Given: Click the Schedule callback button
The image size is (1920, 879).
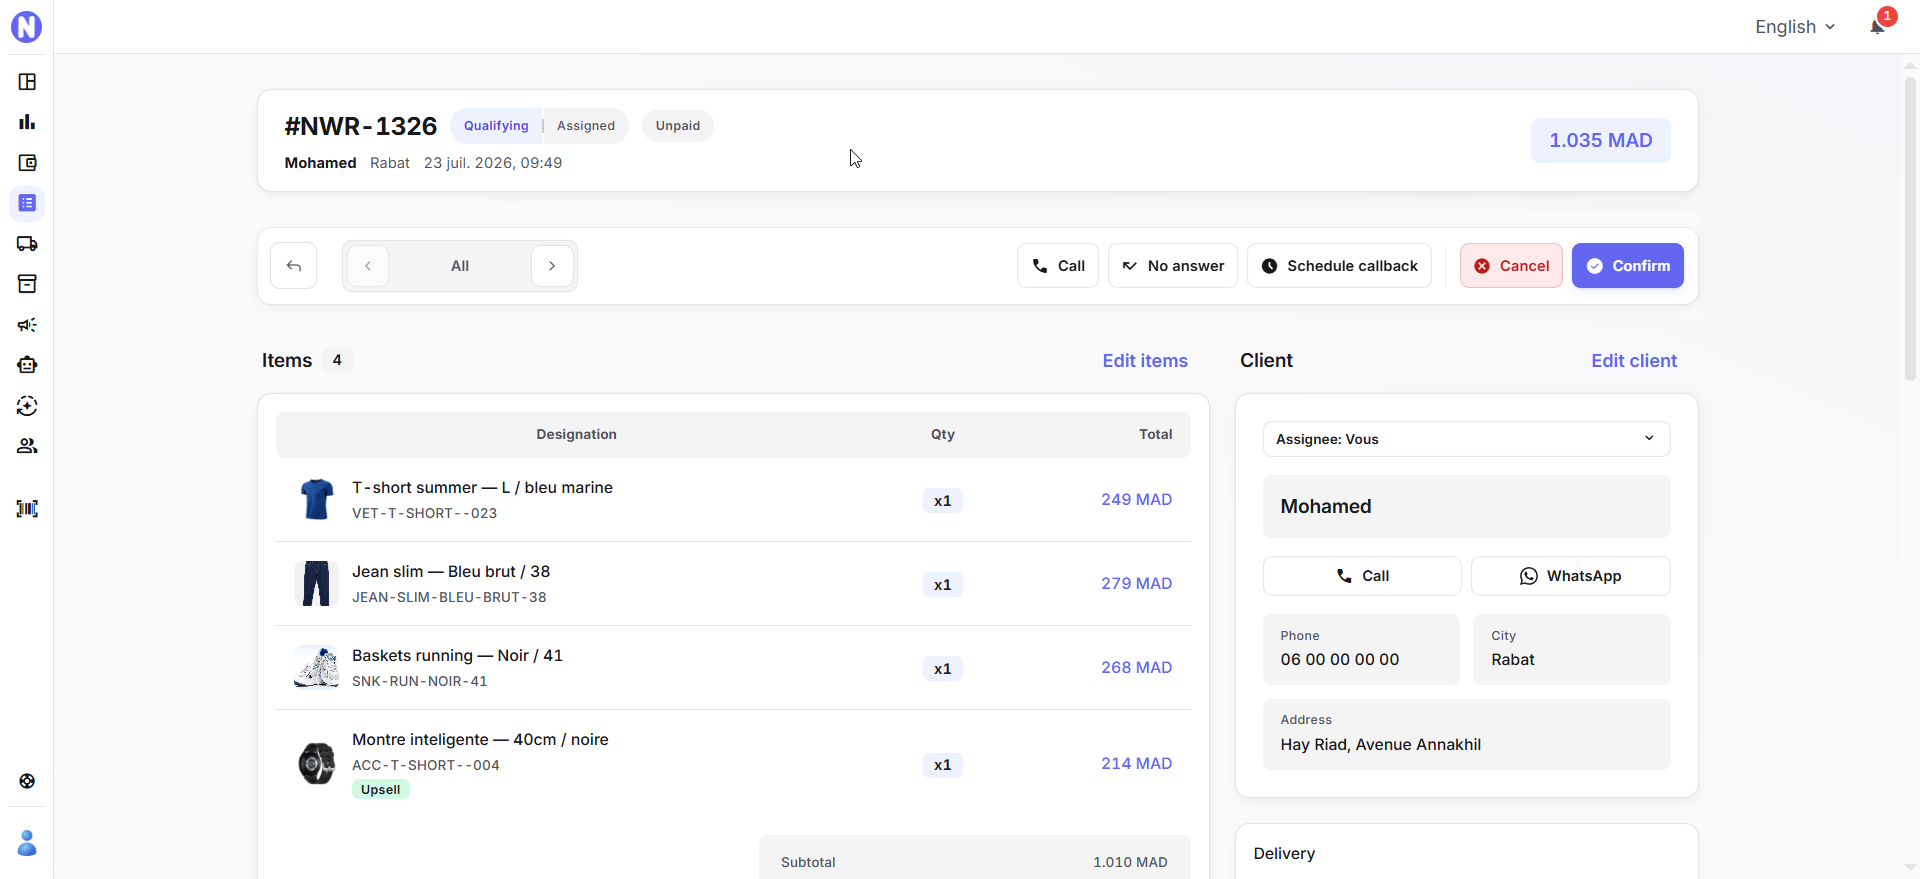Looking at the screenshot, I should (1339, 266).
